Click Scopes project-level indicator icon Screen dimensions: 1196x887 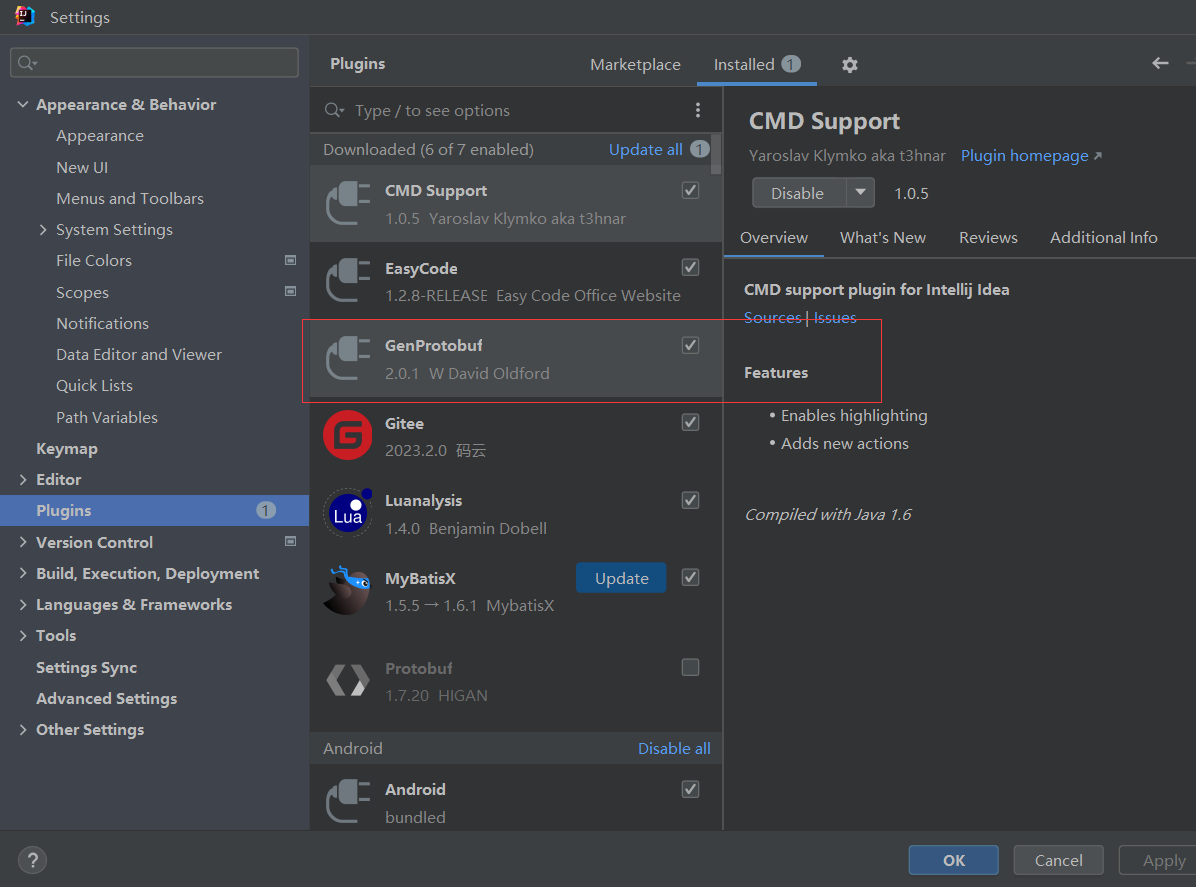click(x=291, y=291)
